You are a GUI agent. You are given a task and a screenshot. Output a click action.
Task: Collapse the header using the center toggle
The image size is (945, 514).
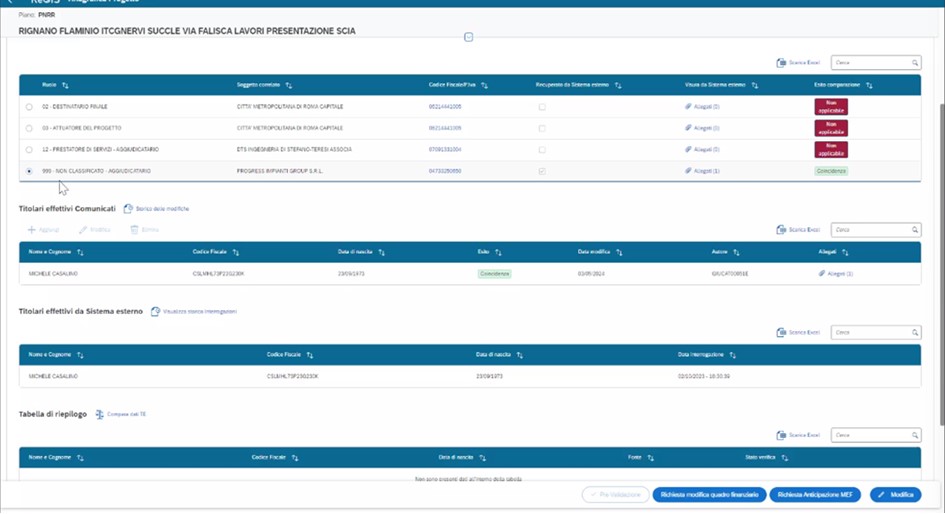pyautogui.click(x=468, y=38)
